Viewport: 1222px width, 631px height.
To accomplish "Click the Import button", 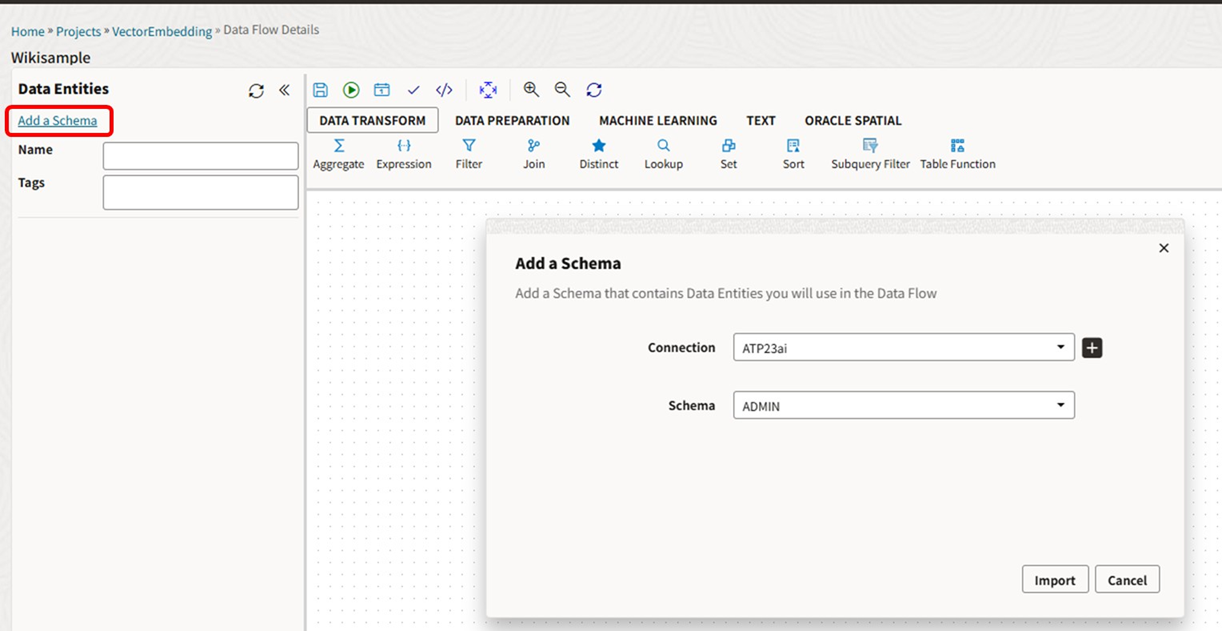I will [1055, 580].
